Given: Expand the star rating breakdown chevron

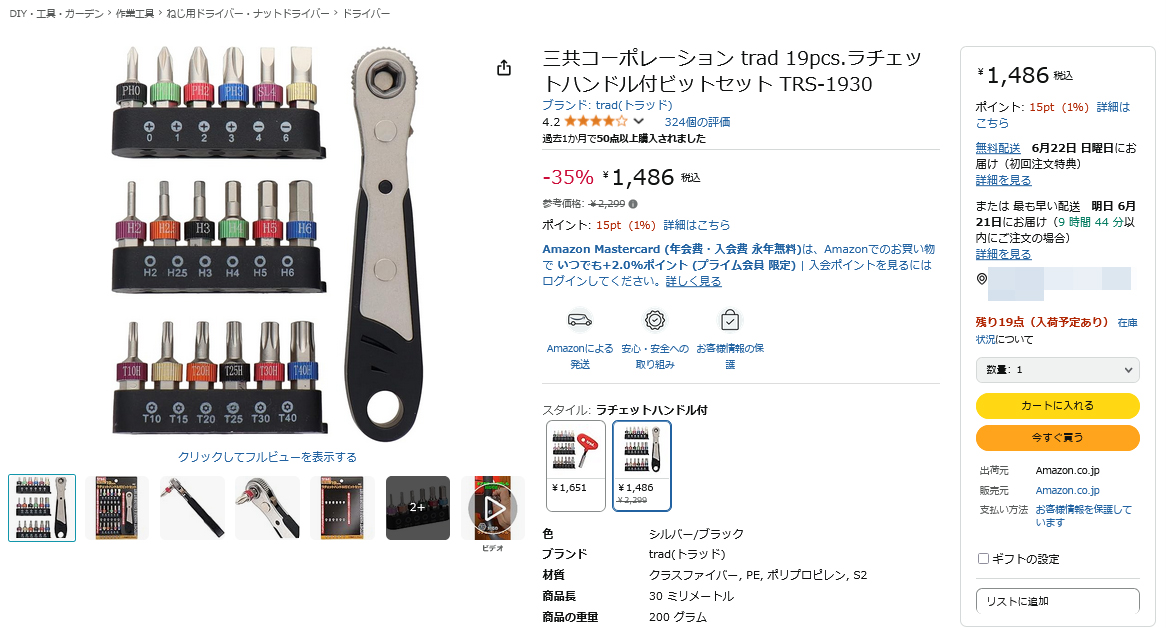Looking at the screenshot, I should point(639,121).
